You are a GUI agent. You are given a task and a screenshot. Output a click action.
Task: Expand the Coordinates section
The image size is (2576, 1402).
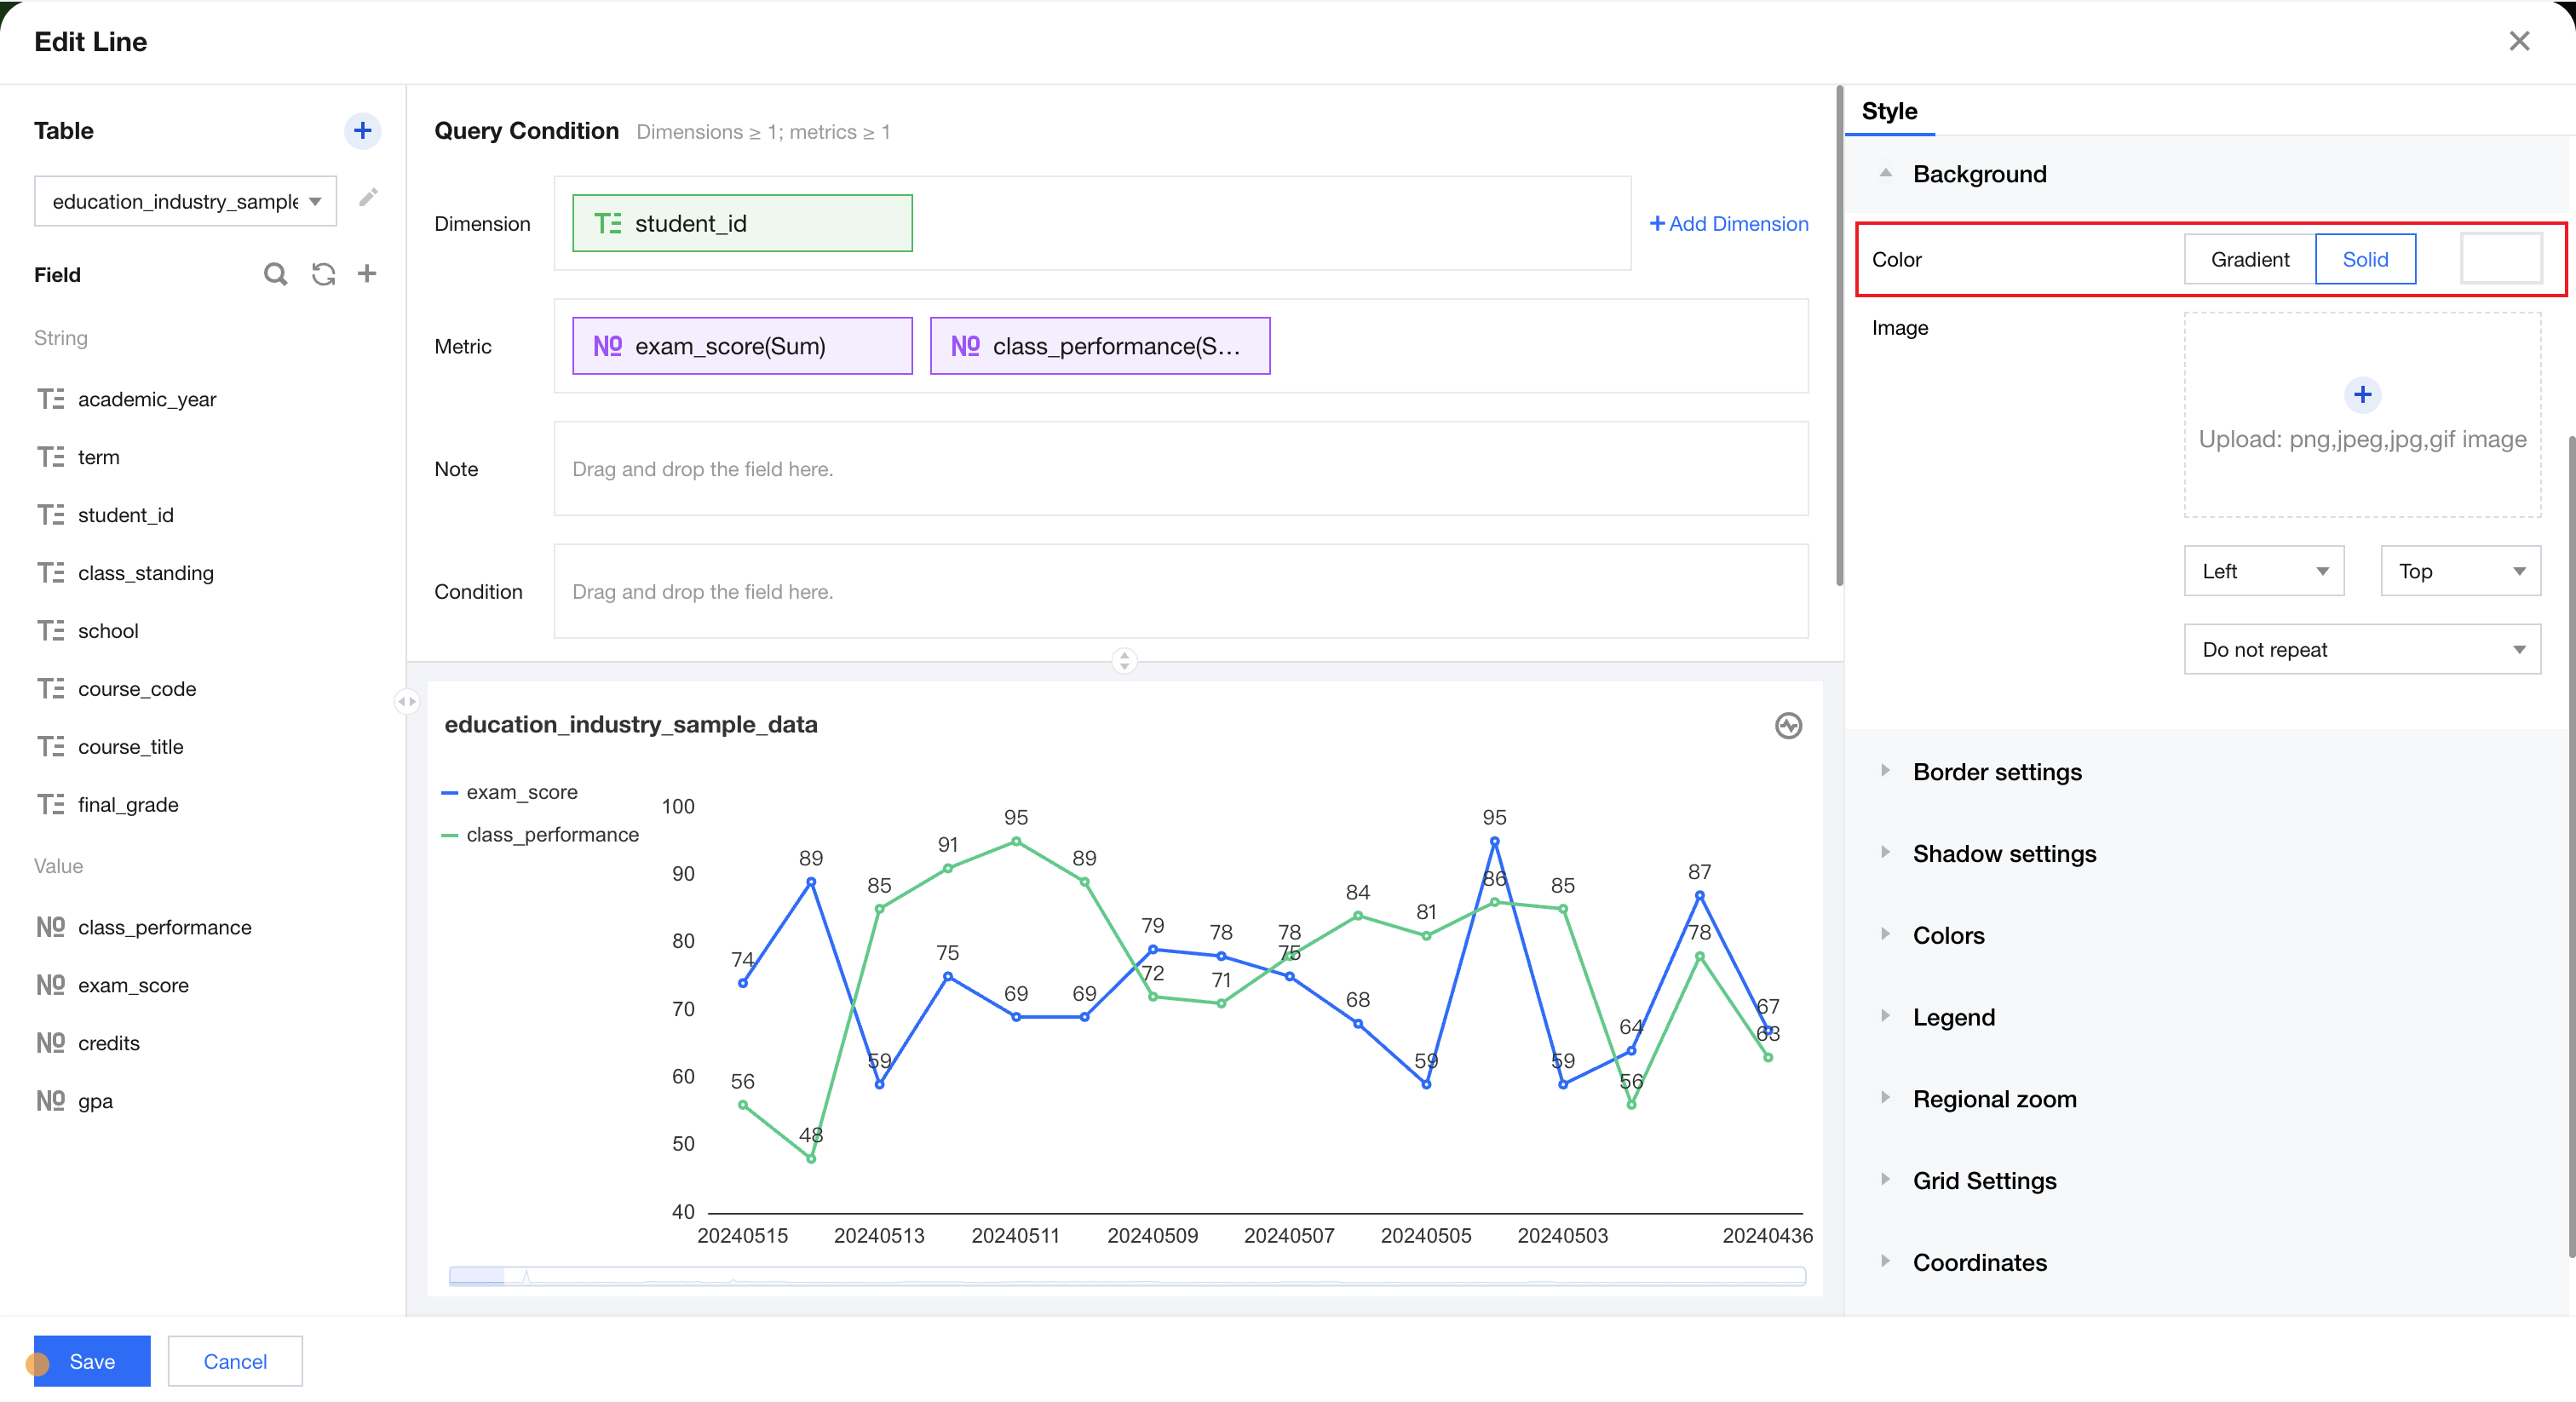pos(1885,1262)
